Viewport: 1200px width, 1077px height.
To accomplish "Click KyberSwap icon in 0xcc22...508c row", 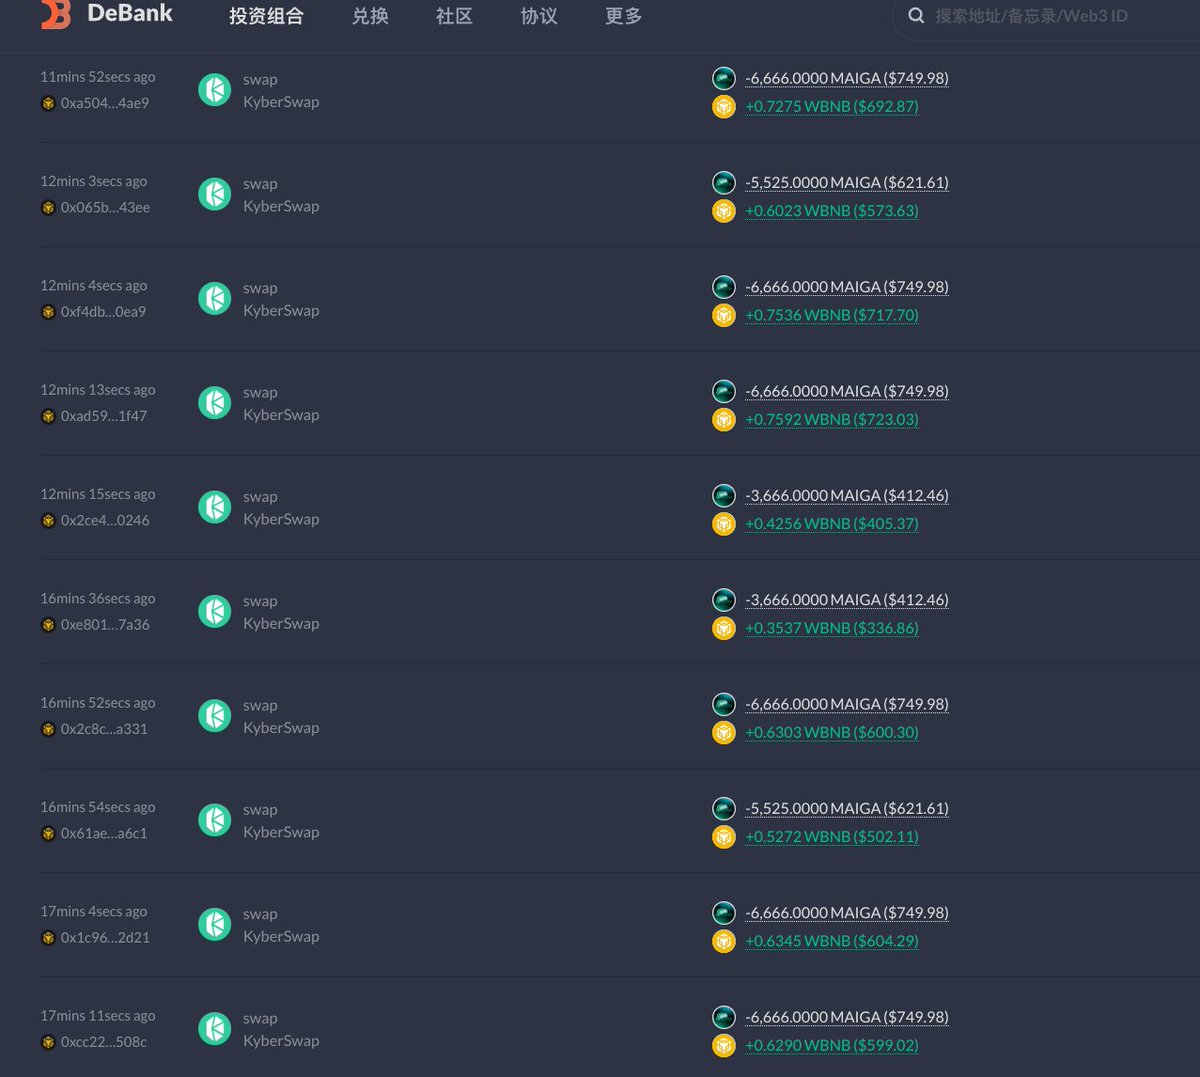I will click(x=215, y=1029).
